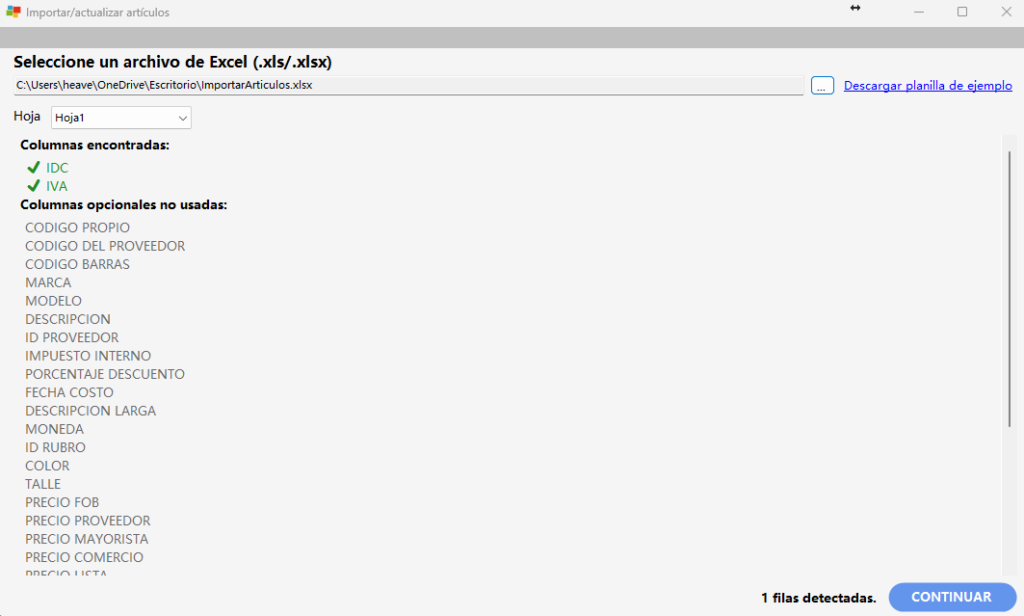
Task: Open the Hoja sheet dropdown
Action: tap(121, 118)
